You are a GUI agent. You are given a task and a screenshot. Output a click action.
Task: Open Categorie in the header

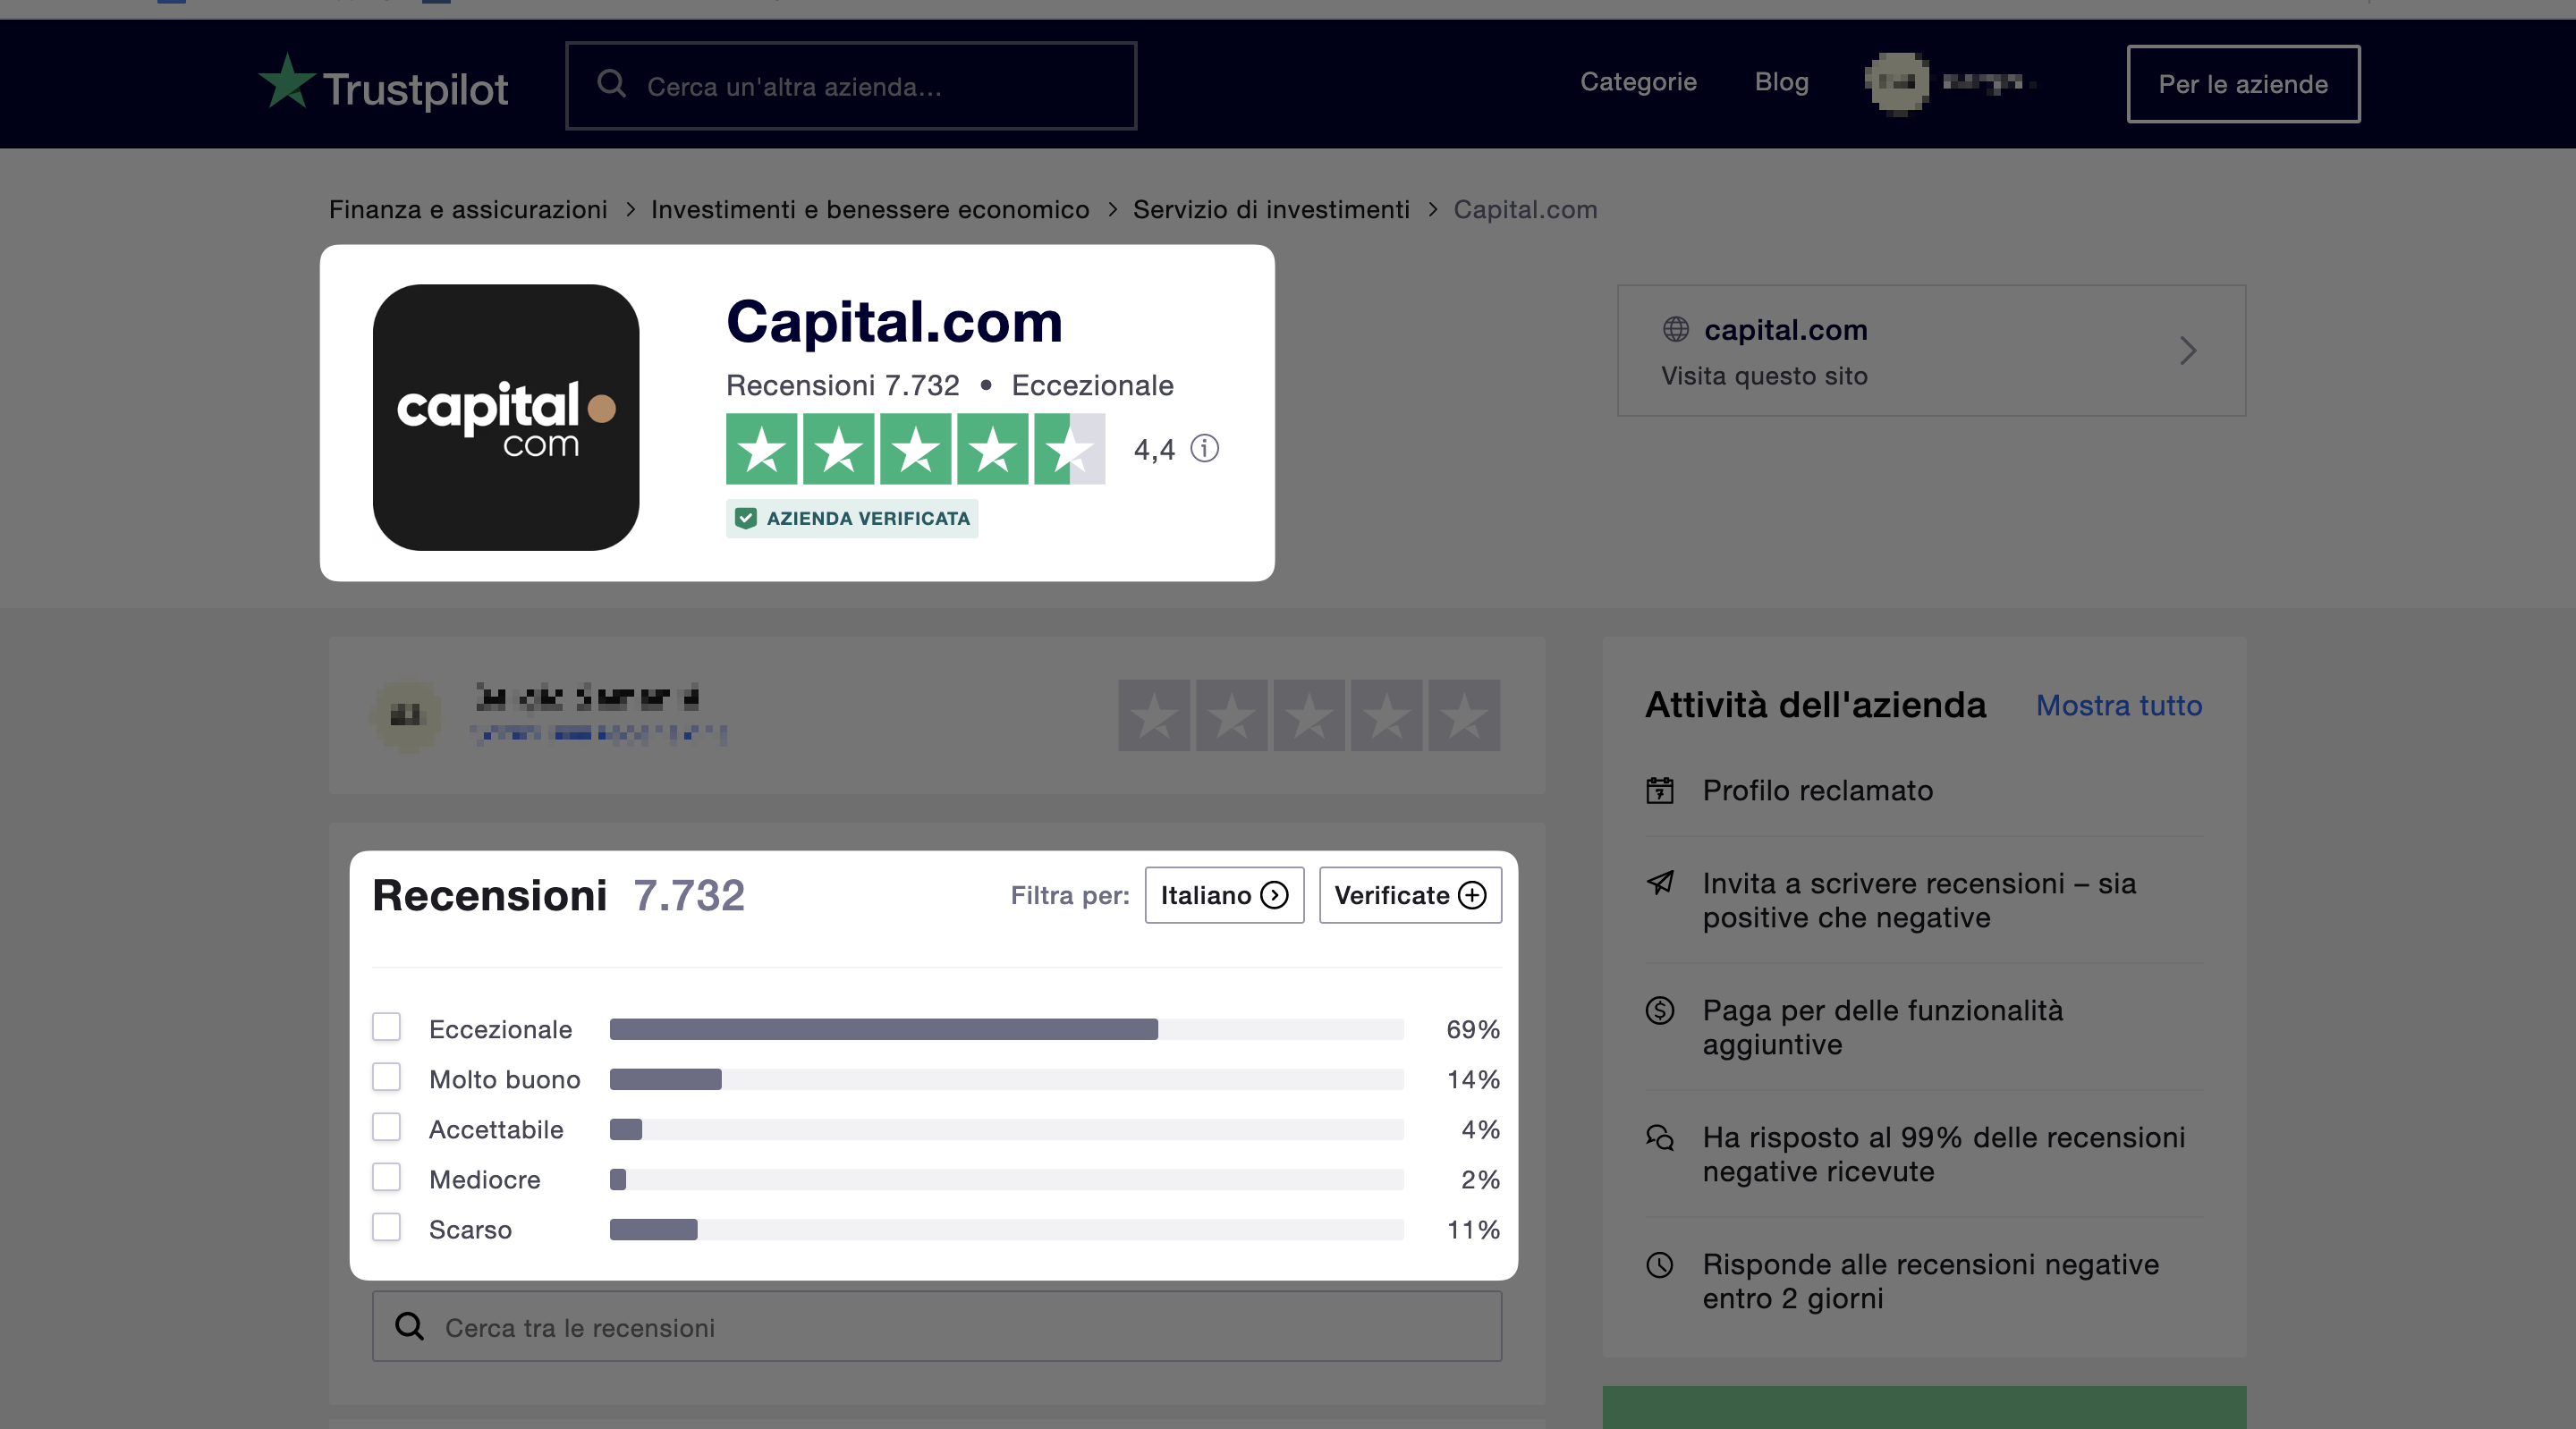click(1638, 82)
